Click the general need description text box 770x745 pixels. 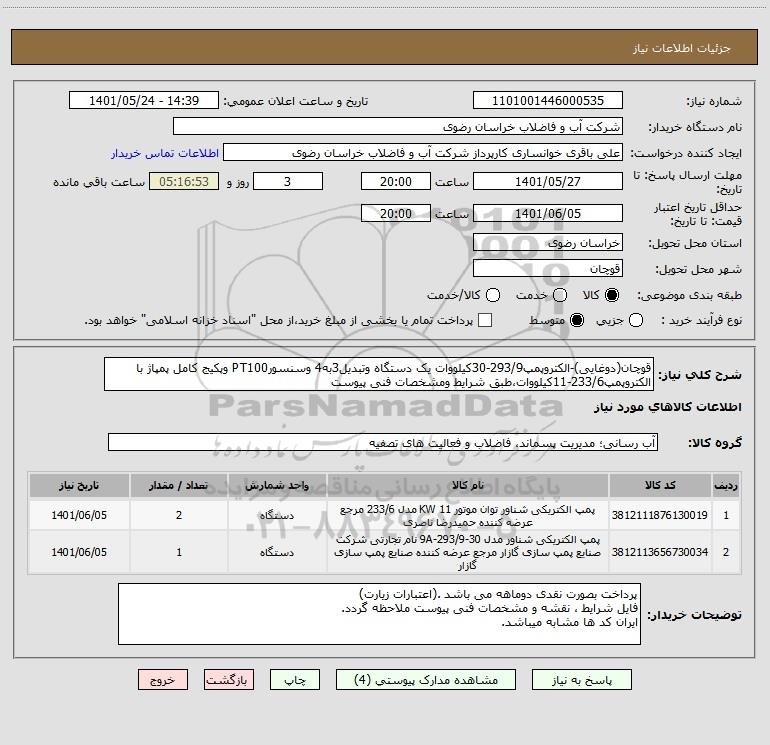379,374
